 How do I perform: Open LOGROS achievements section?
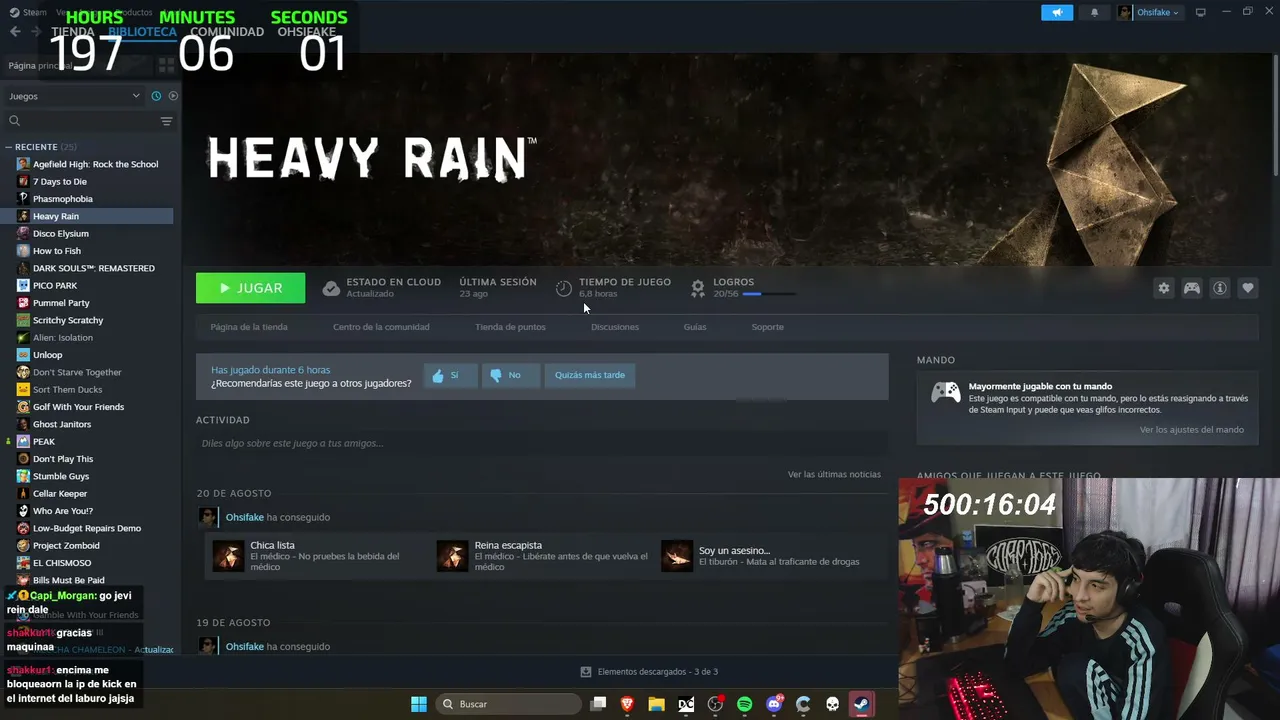pyautogui.click(x=743, y=288)
